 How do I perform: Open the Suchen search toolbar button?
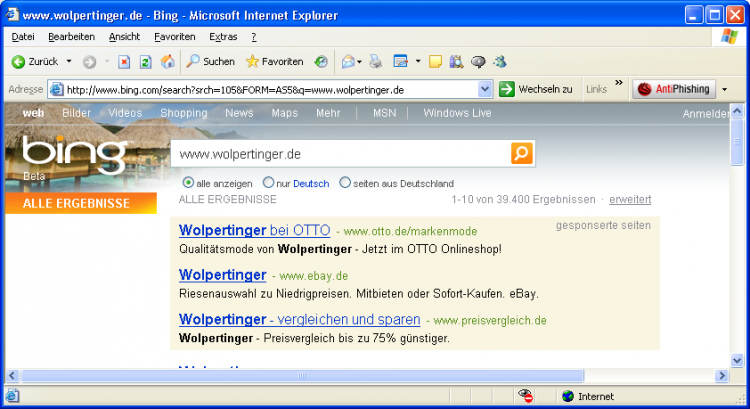coord(210,62)
